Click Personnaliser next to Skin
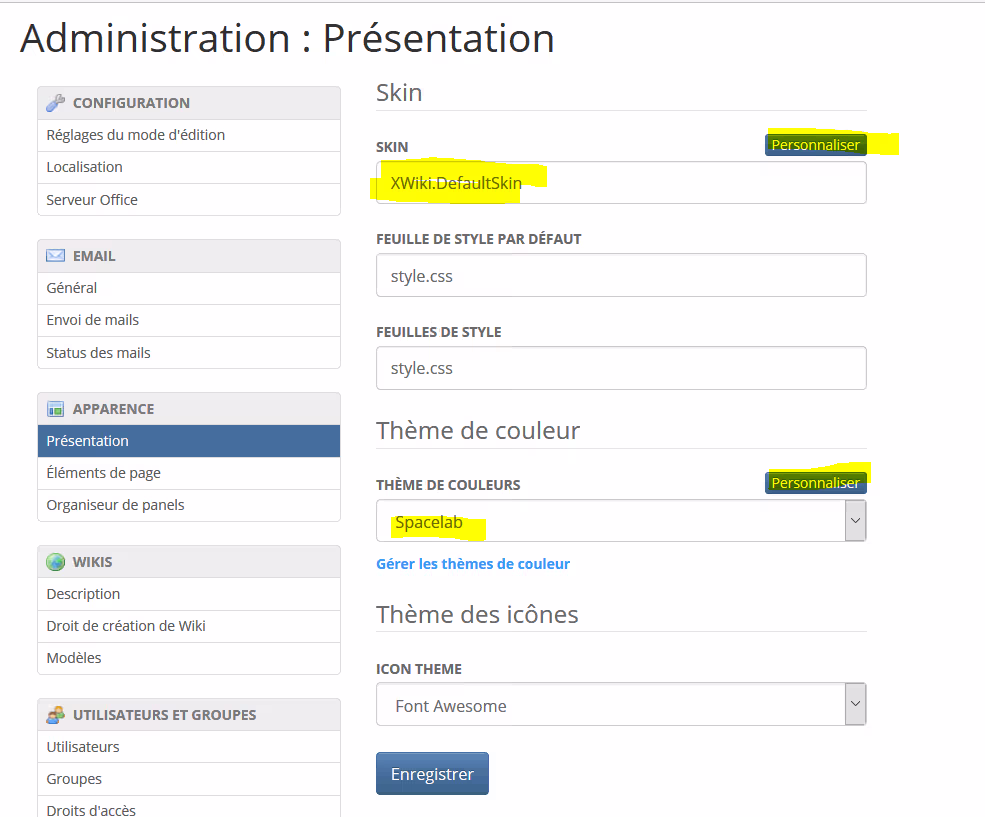The width and height of the screenshot is (985, 817). 815,145
